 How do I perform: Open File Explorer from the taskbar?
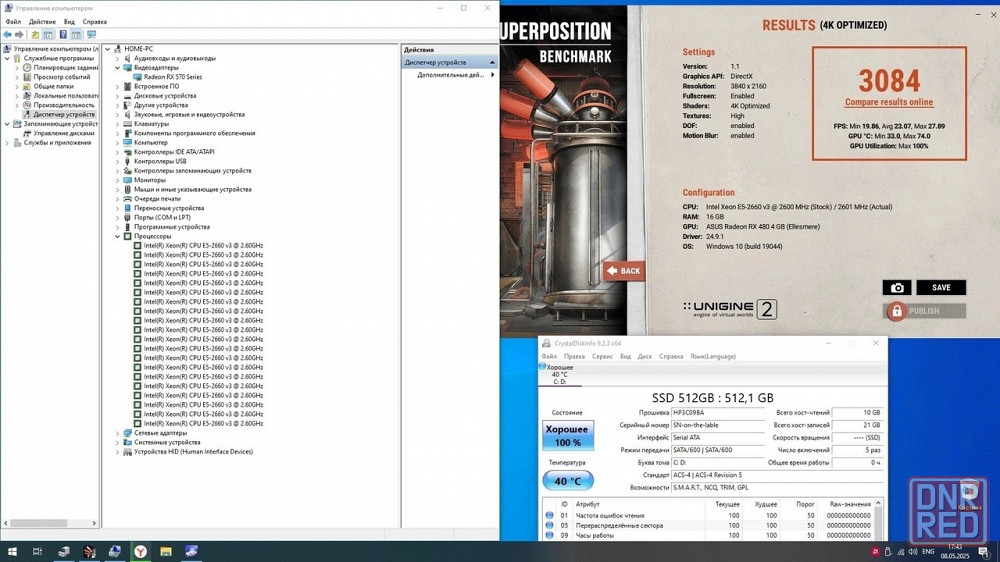pyautogui.click(x=166, y=552)
